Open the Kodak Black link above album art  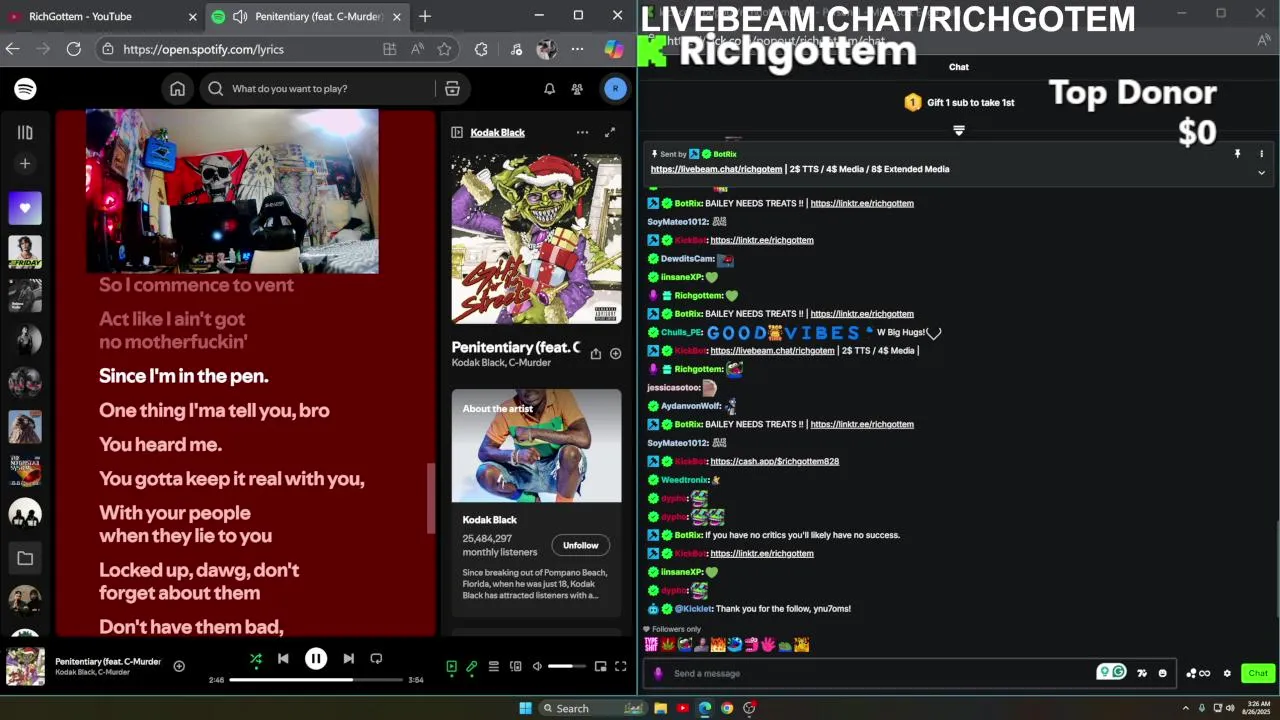pyautogui.click(x=497, y=132)
